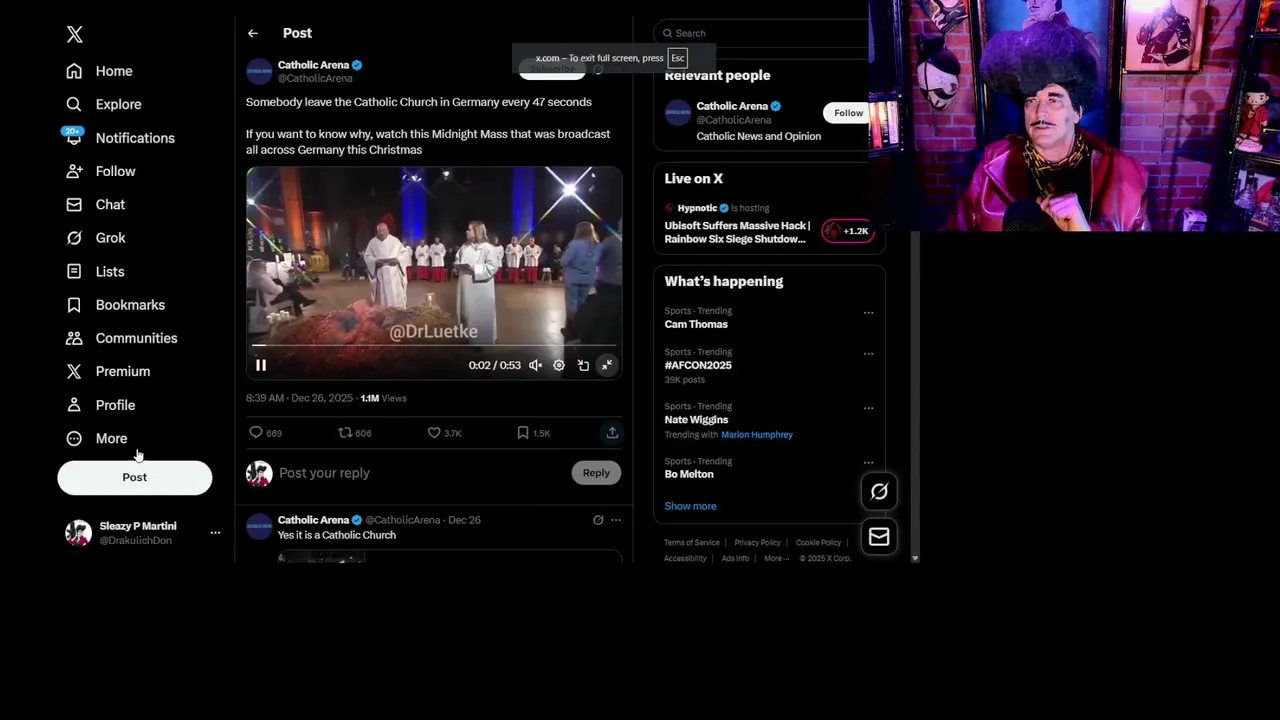
Task: Click Show more under What's happening
Action: (x=690, y=506)
